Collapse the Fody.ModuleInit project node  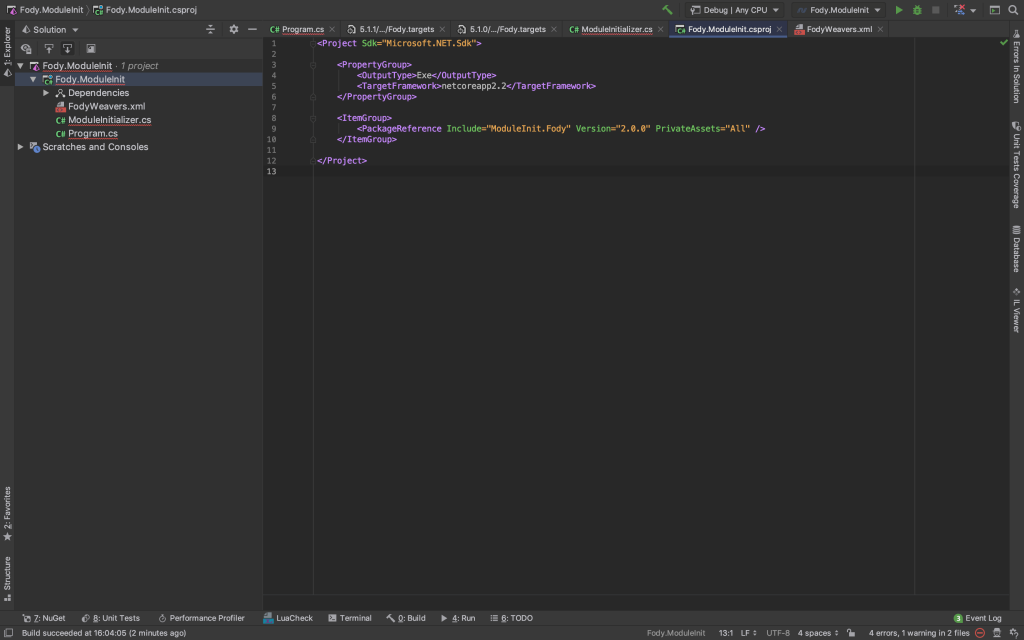coord(33,80)
